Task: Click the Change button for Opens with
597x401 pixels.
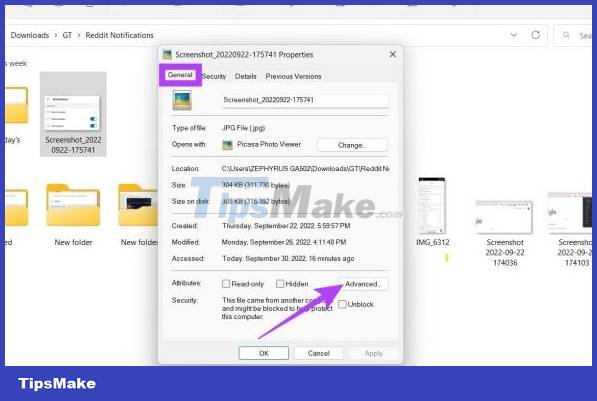Action: [x=352, y=145]
